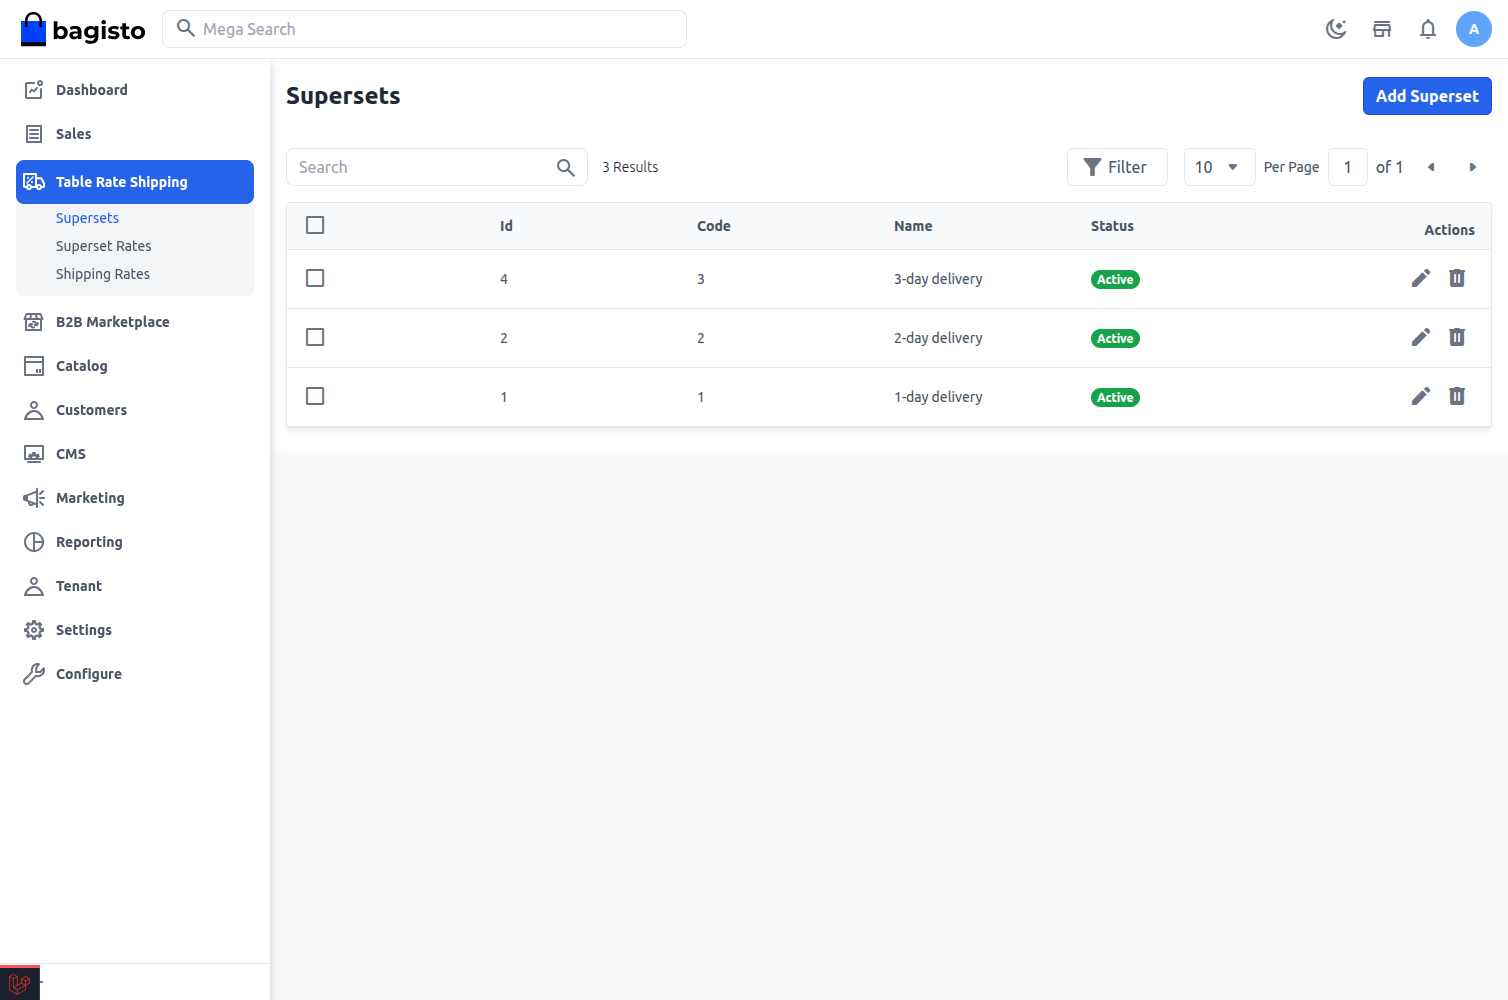Go to the Dashboard section
Screen dimensions: 1508x1000
click(91, 89)
